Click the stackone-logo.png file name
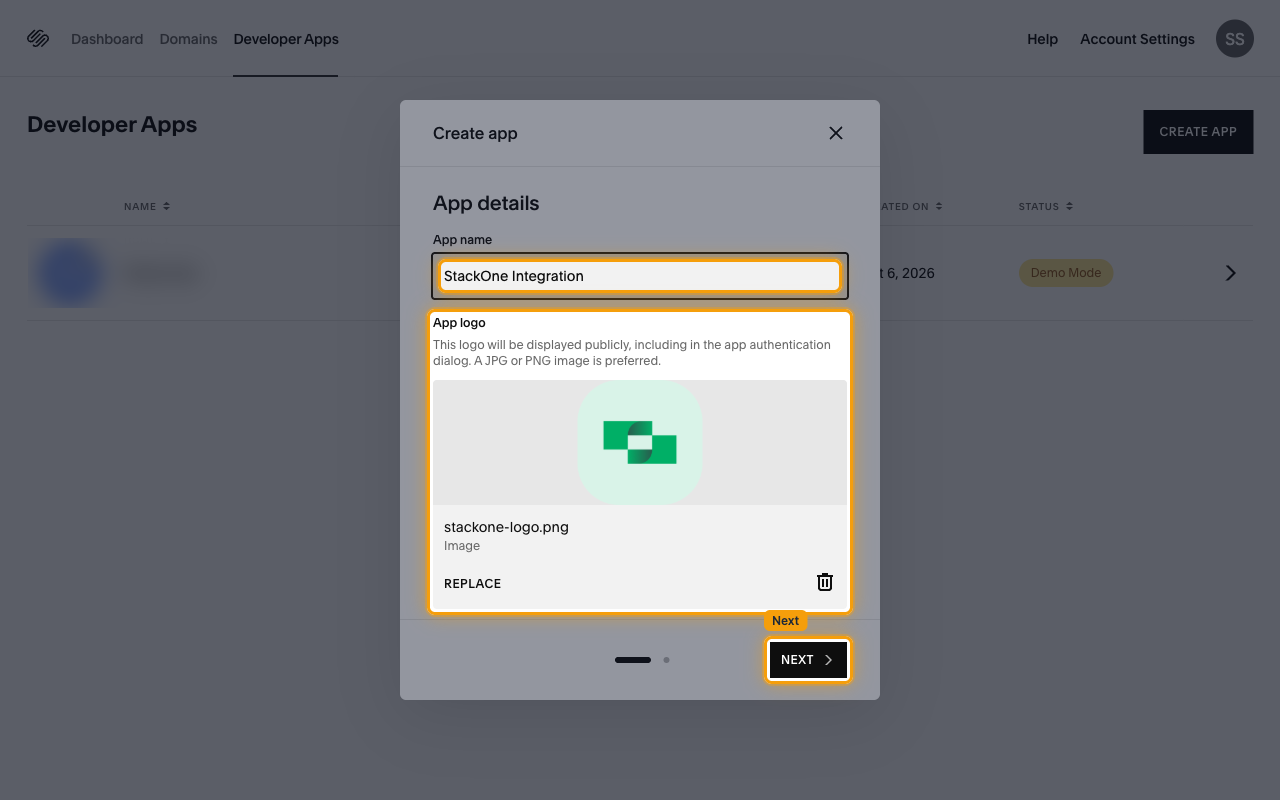The height and width of the screenshot is (800, 1280). tap(506, 527)
